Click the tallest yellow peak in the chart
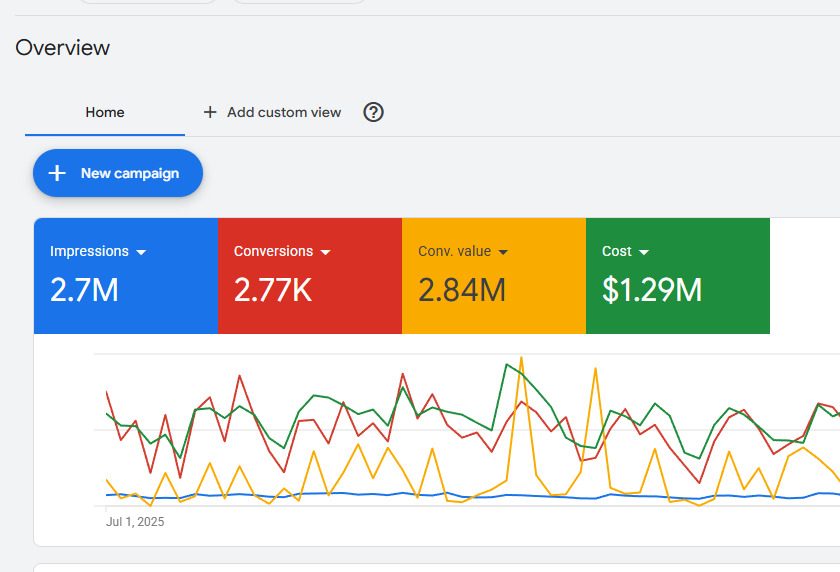Screen dimensions: 840x572 pos(521,359)
